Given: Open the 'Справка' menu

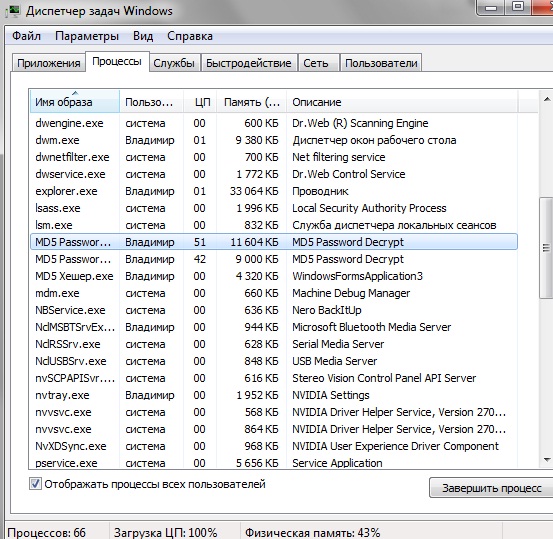Looking at the screenshot, I should tap(190, 36).
